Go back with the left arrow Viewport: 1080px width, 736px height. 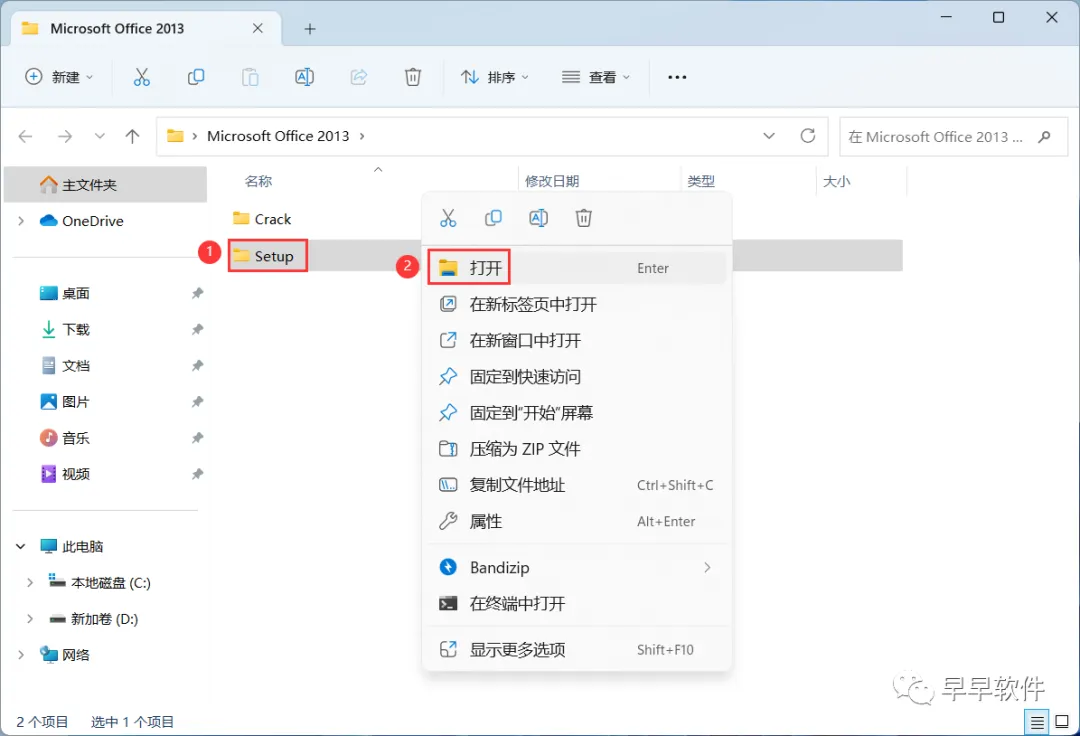pyautogui.click(x=25, y=136)
